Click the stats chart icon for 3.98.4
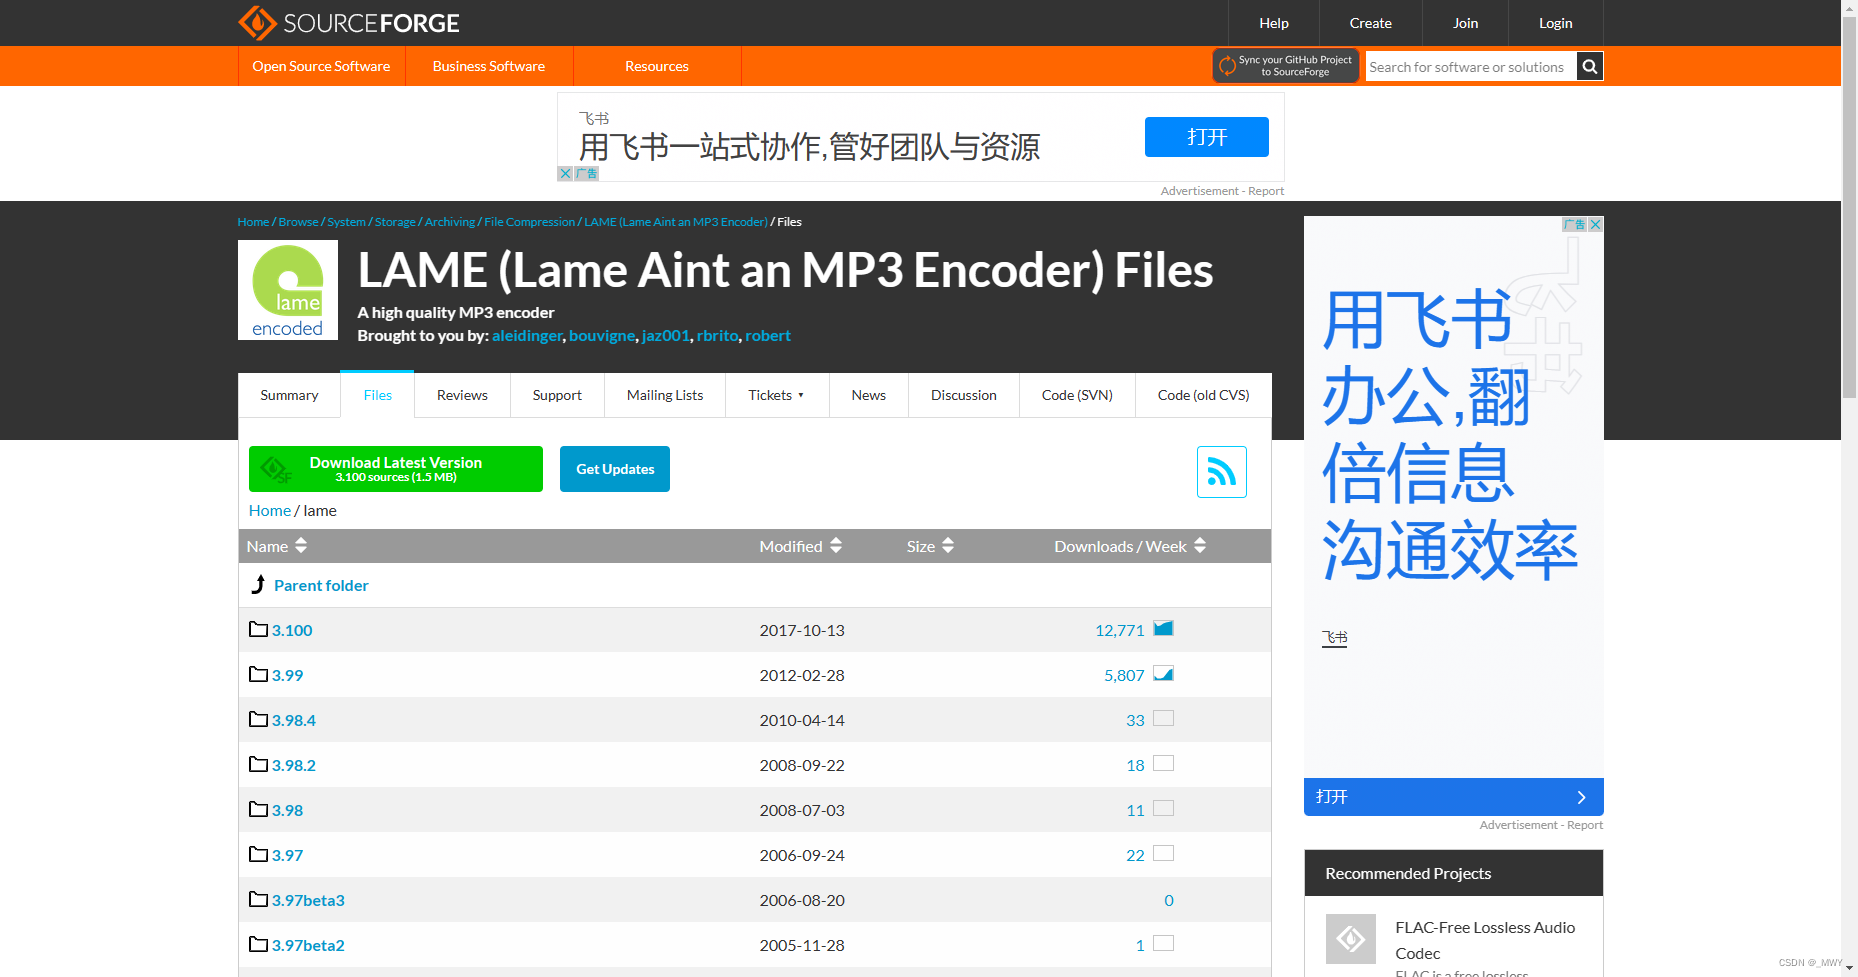Viewport: 1858px width, 977px height. tap(1163, 719)
